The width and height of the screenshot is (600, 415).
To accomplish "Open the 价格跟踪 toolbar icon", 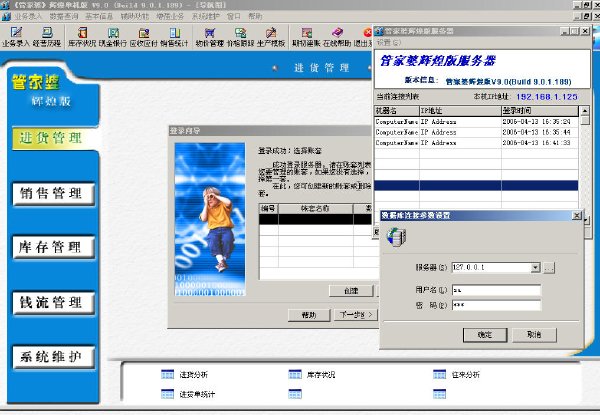I will coord(240,36).
